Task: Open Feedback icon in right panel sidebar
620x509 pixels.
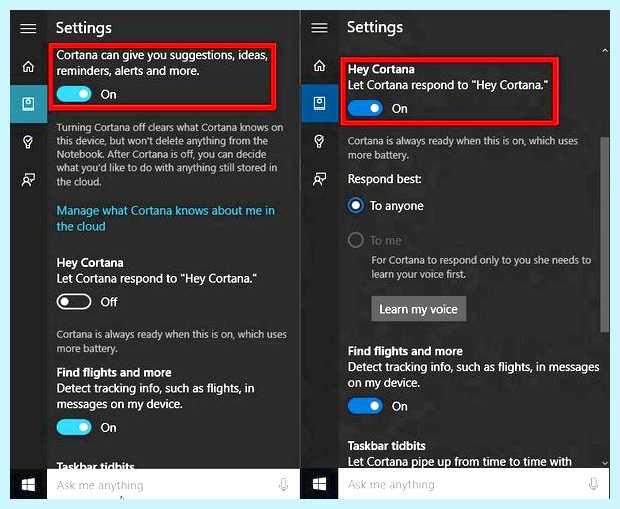Action: (319, 179)
